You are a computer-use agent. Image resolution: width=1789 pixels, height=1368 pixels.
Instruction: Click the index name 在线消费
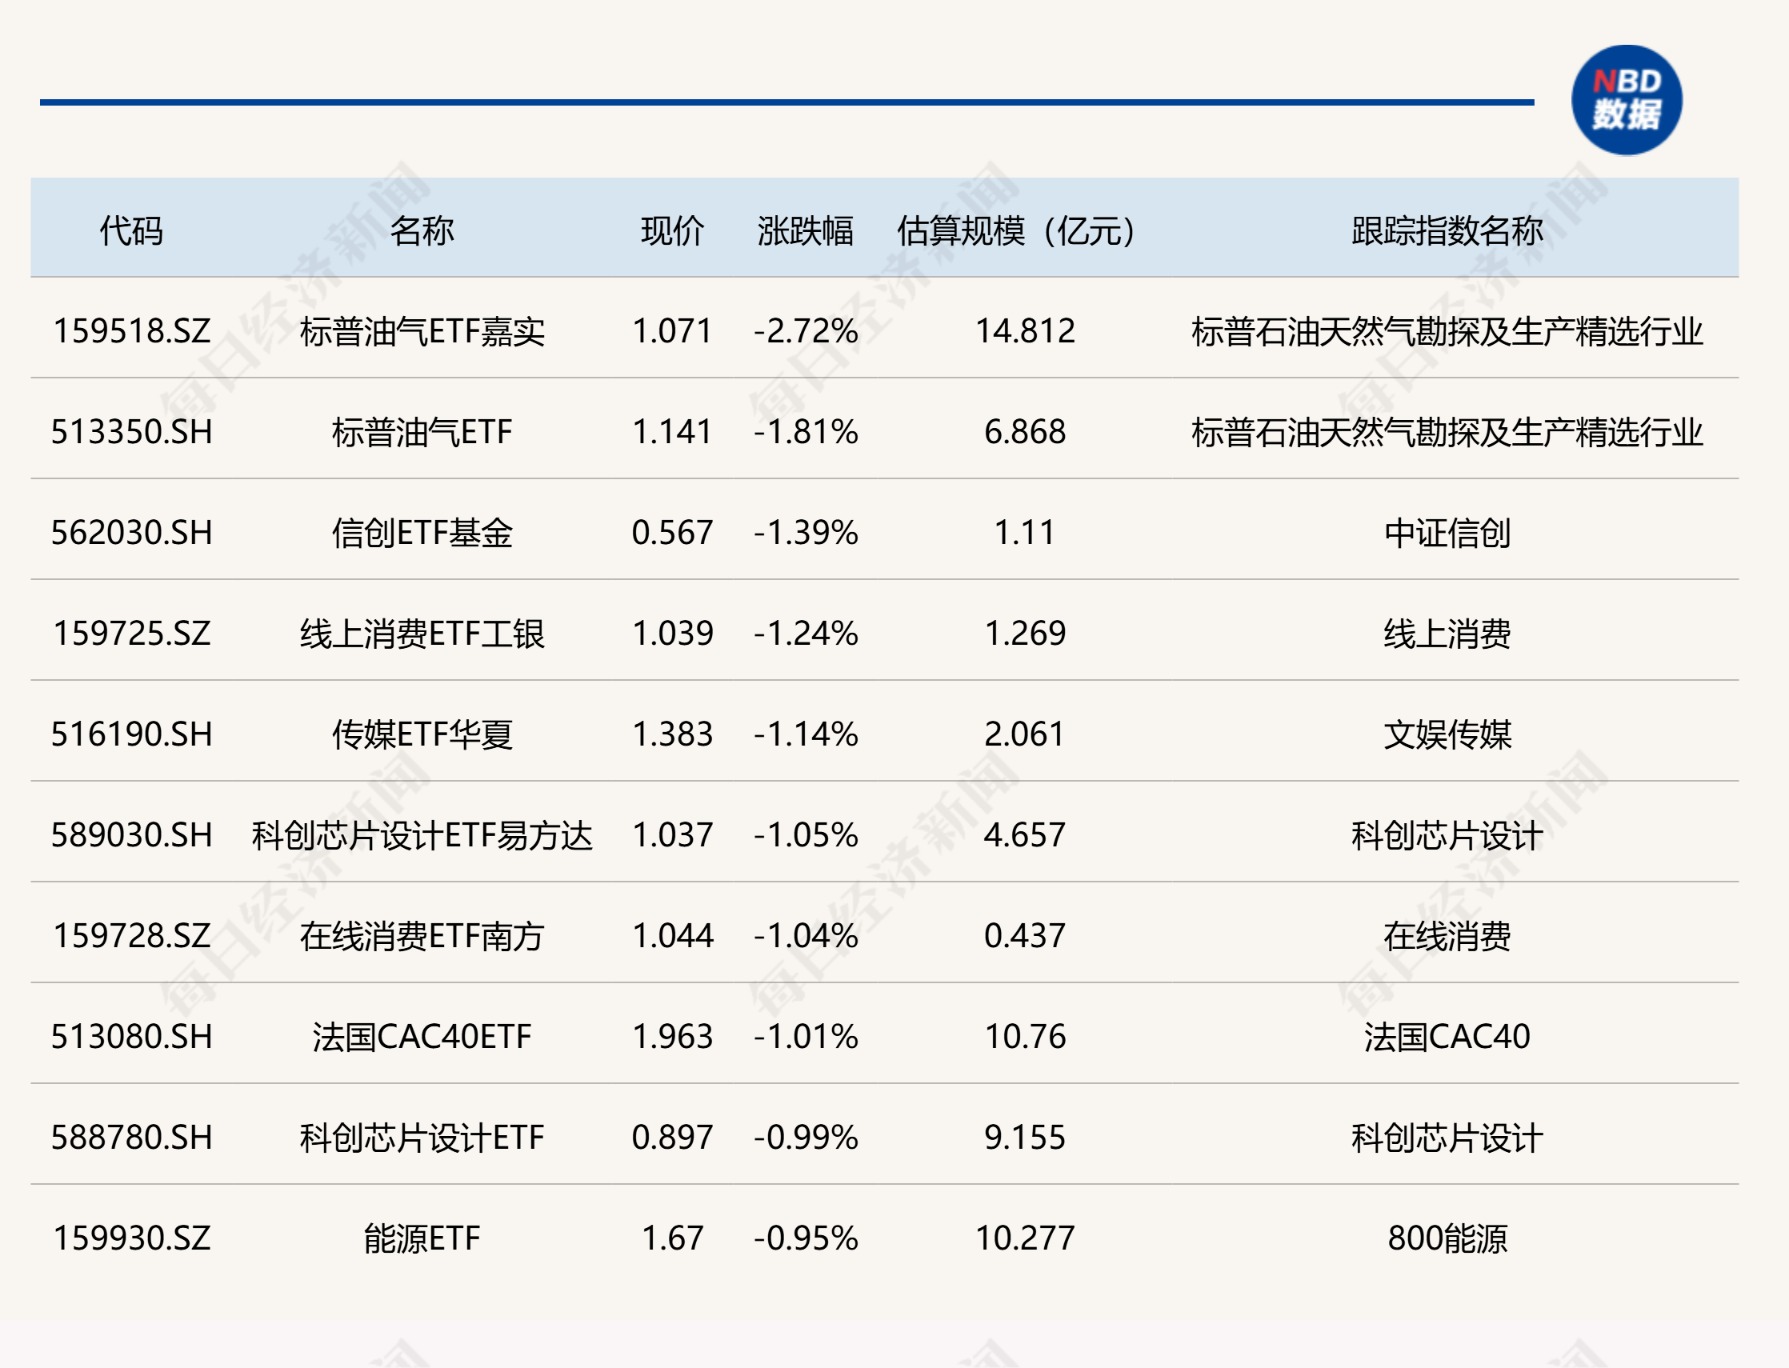[1447, 936]
